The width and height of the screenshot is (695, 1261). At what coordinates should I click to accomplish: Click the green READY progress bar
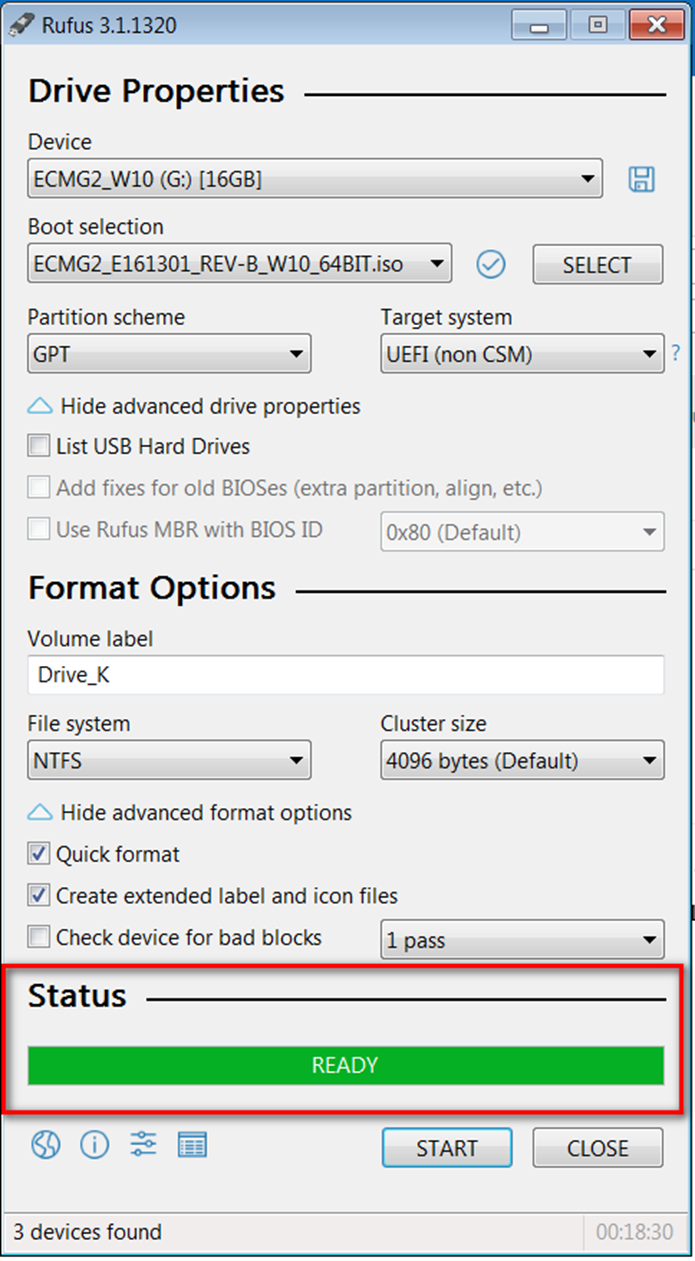click(346, 1065)
